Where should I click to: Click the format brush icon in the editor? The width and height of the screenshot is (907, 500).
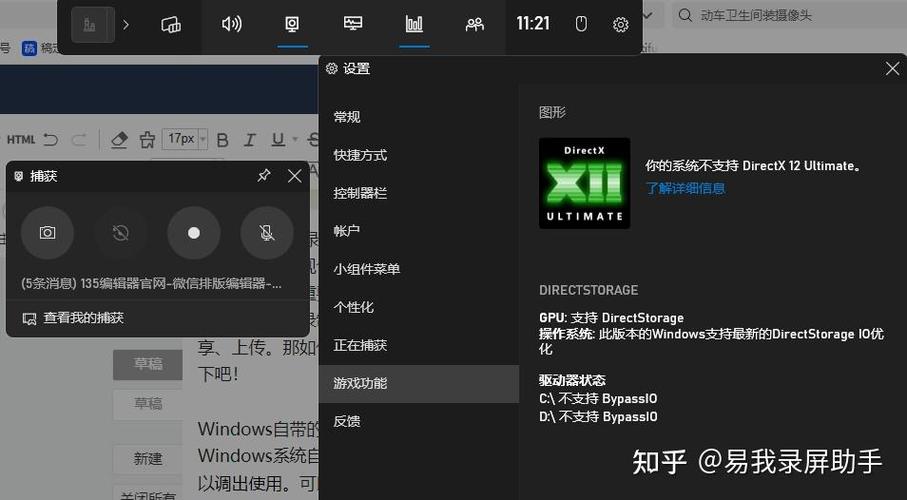[x=147, y=139]
